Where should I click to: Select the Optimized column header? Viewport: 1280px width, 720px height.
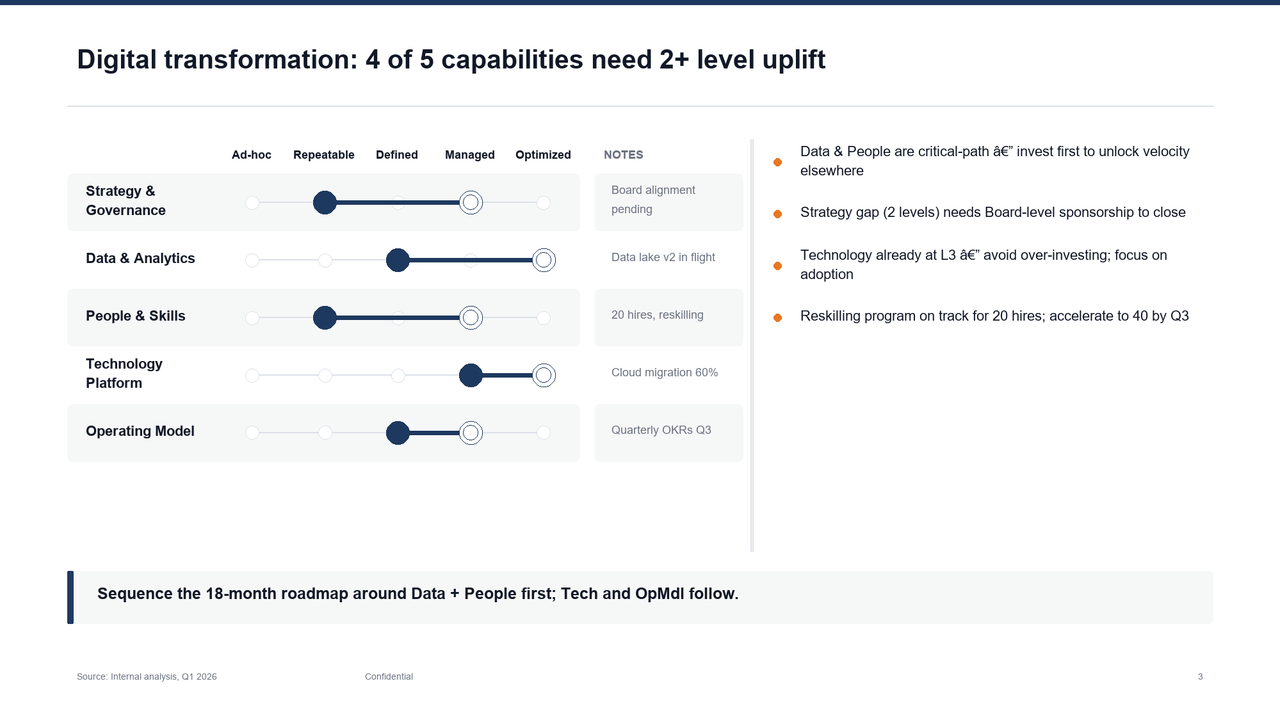(543, 155)
